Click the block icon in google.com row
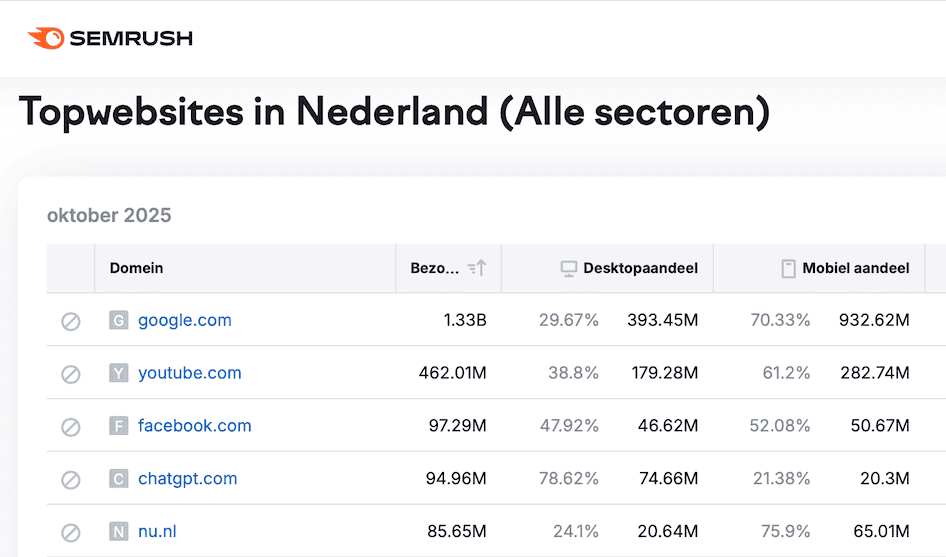The image size is (946, 557). [71, 322]
